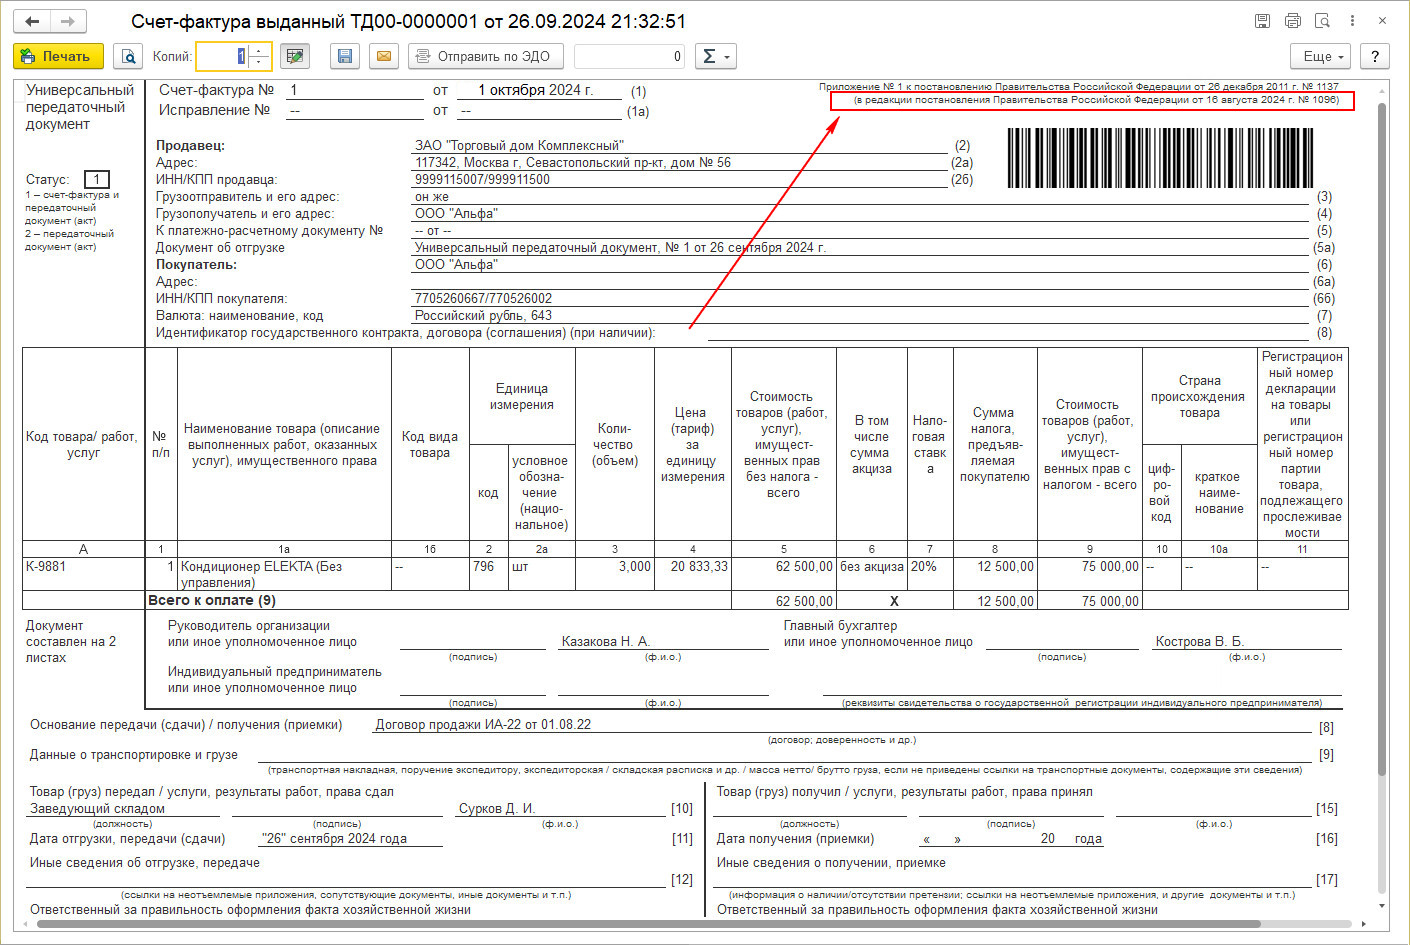Click buyer ИНН/КПП 7705260667/770526002

(x=483, y=299)
